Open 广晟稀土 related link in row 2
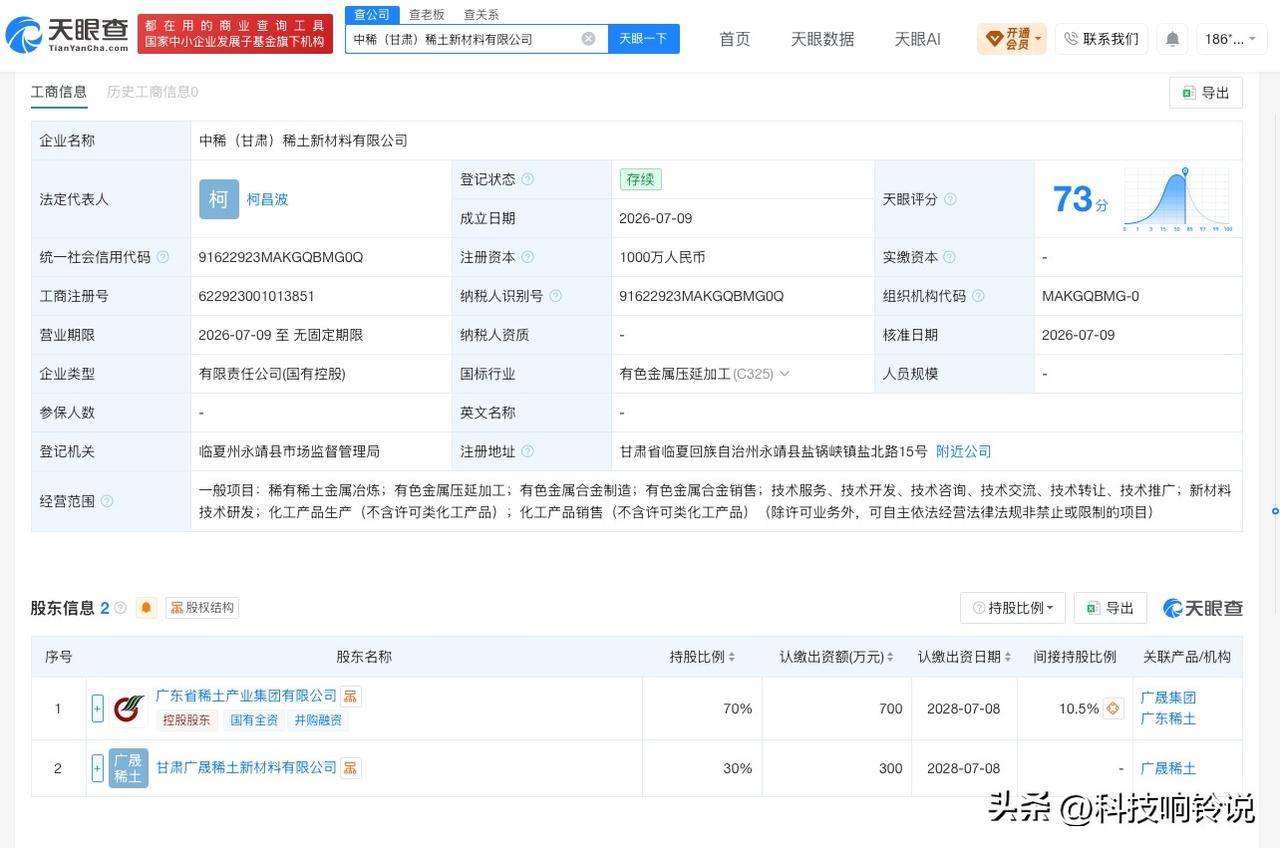The image size is (1280, 848). 1168,768
